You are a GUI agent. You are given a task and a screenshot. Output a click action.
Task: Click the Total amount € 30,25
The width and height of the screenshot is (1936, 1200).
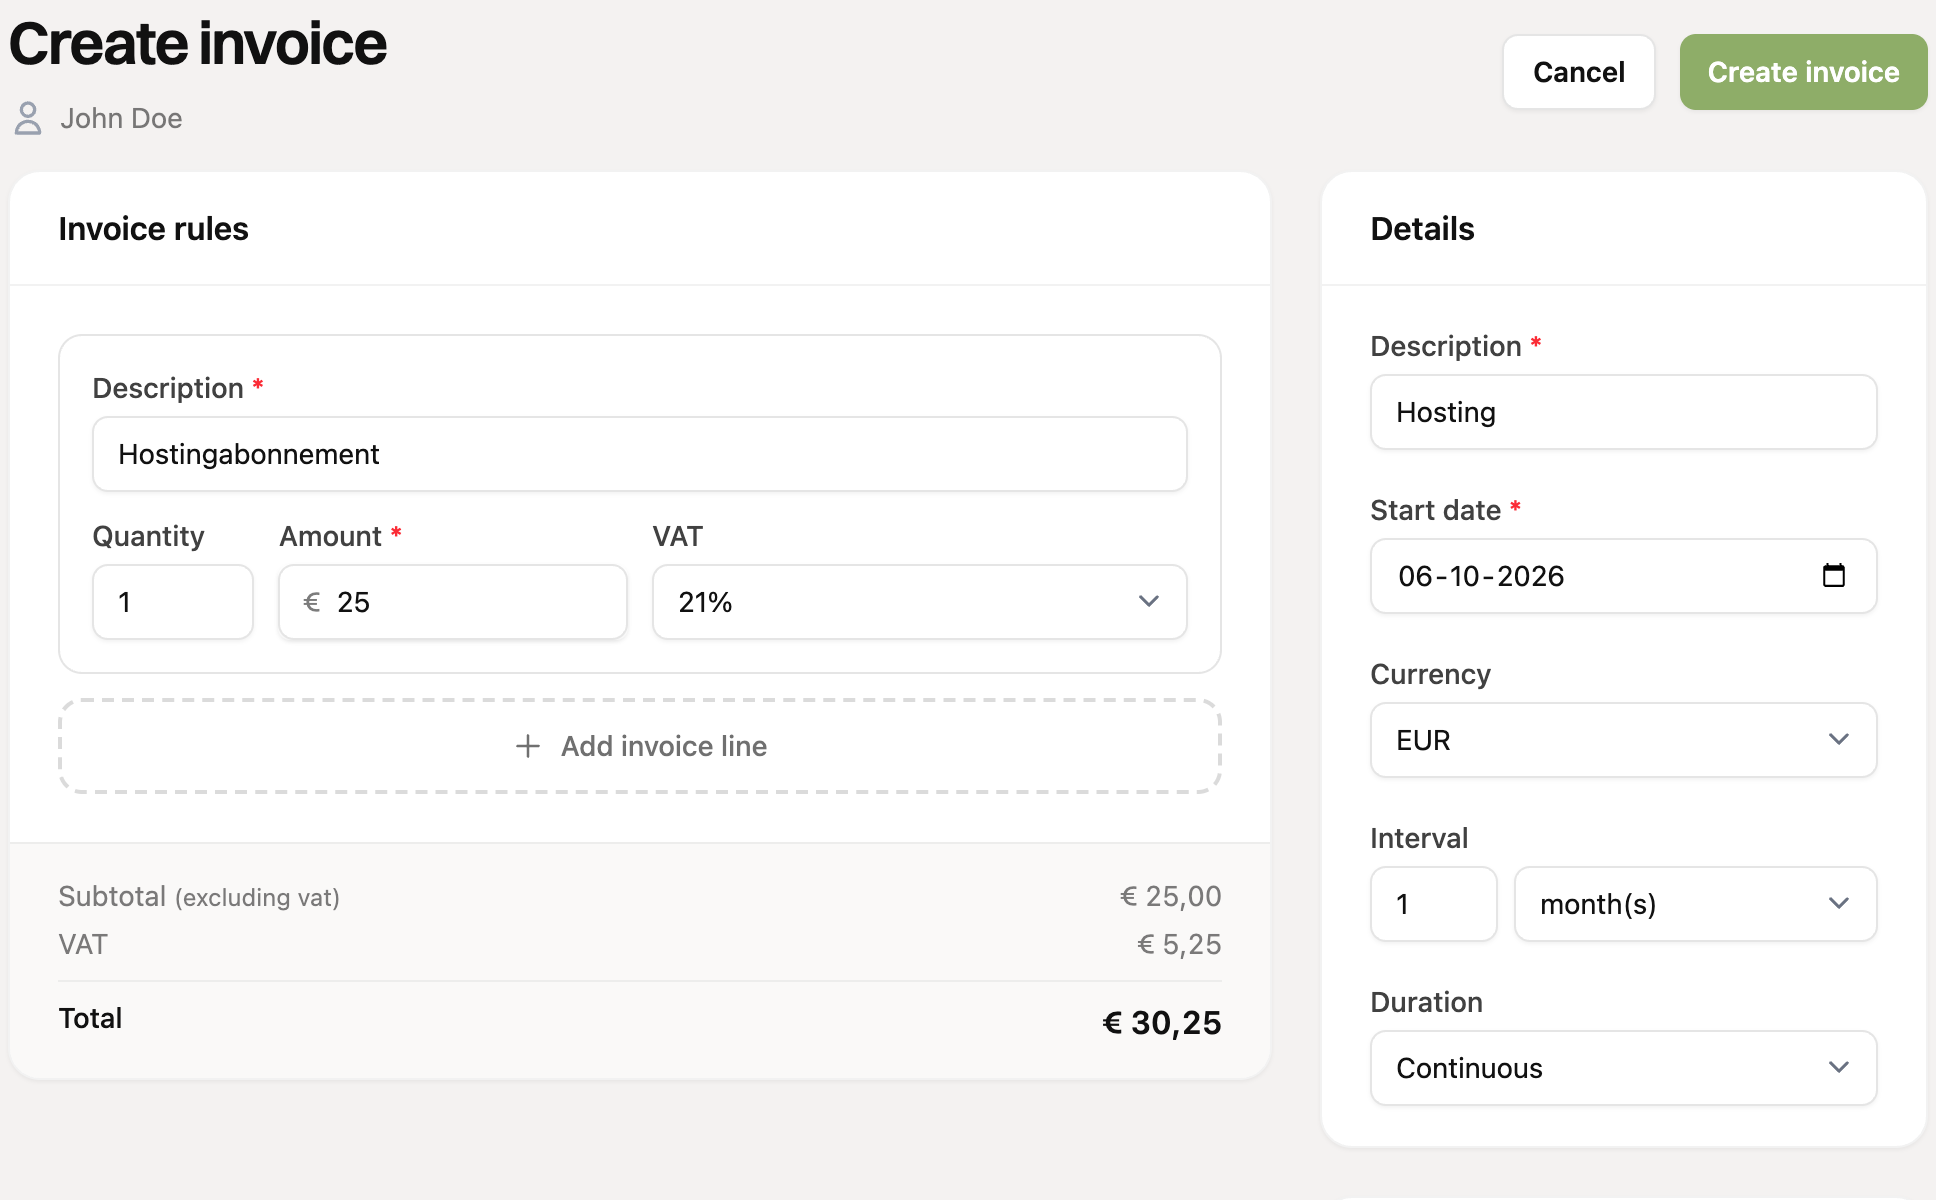pos(1162,1022)
